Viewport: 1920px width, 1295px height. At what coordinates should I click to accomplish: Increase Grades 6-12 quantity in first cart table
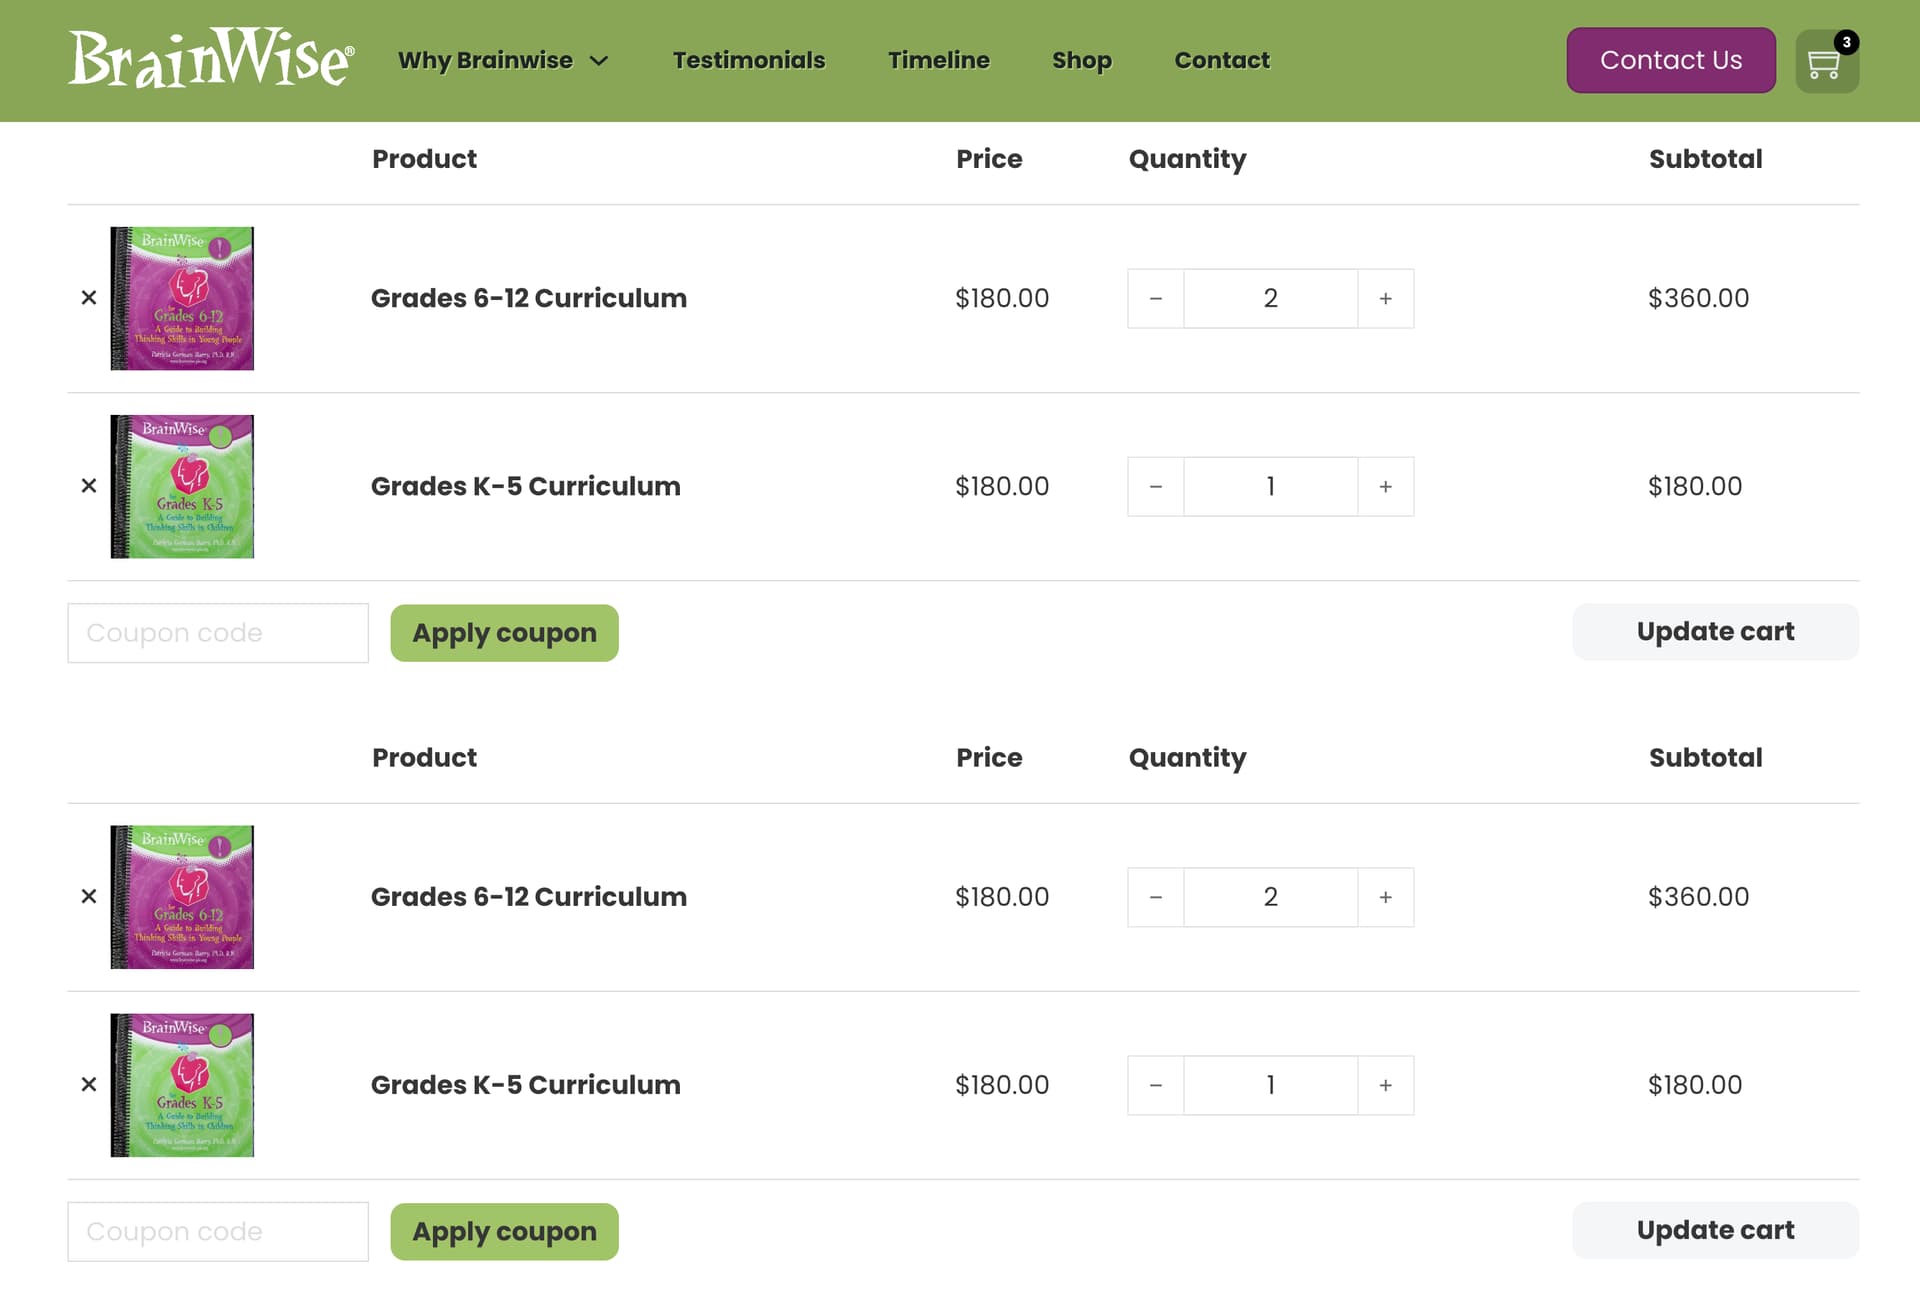pos(1386,298)
